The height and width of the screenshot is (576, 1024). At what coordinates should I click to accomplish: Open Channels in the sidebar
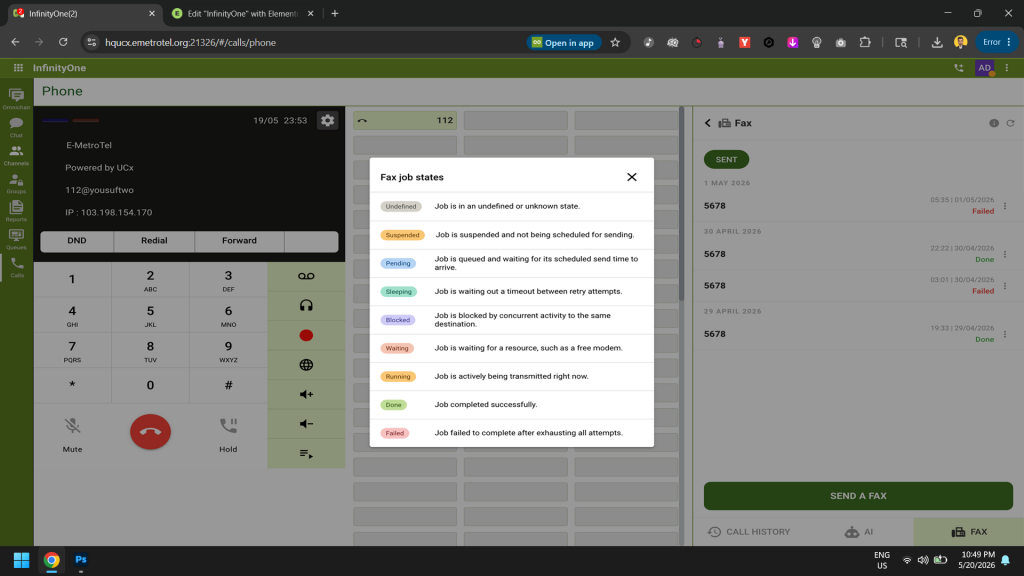pos(16,155)
